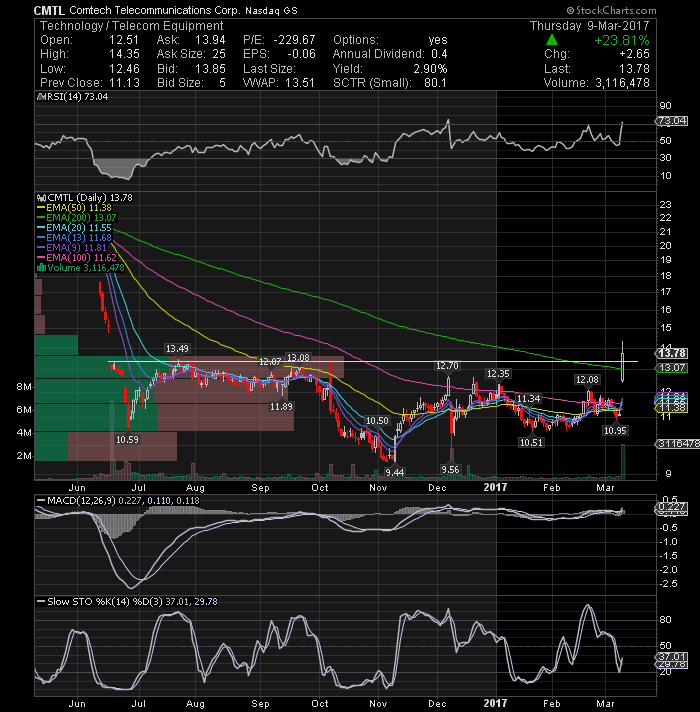The width and height of the screenshot is (700, 712).
Task: Click the tall green volume bar in March
Action: pyautogui.click(x=623, y=462)
